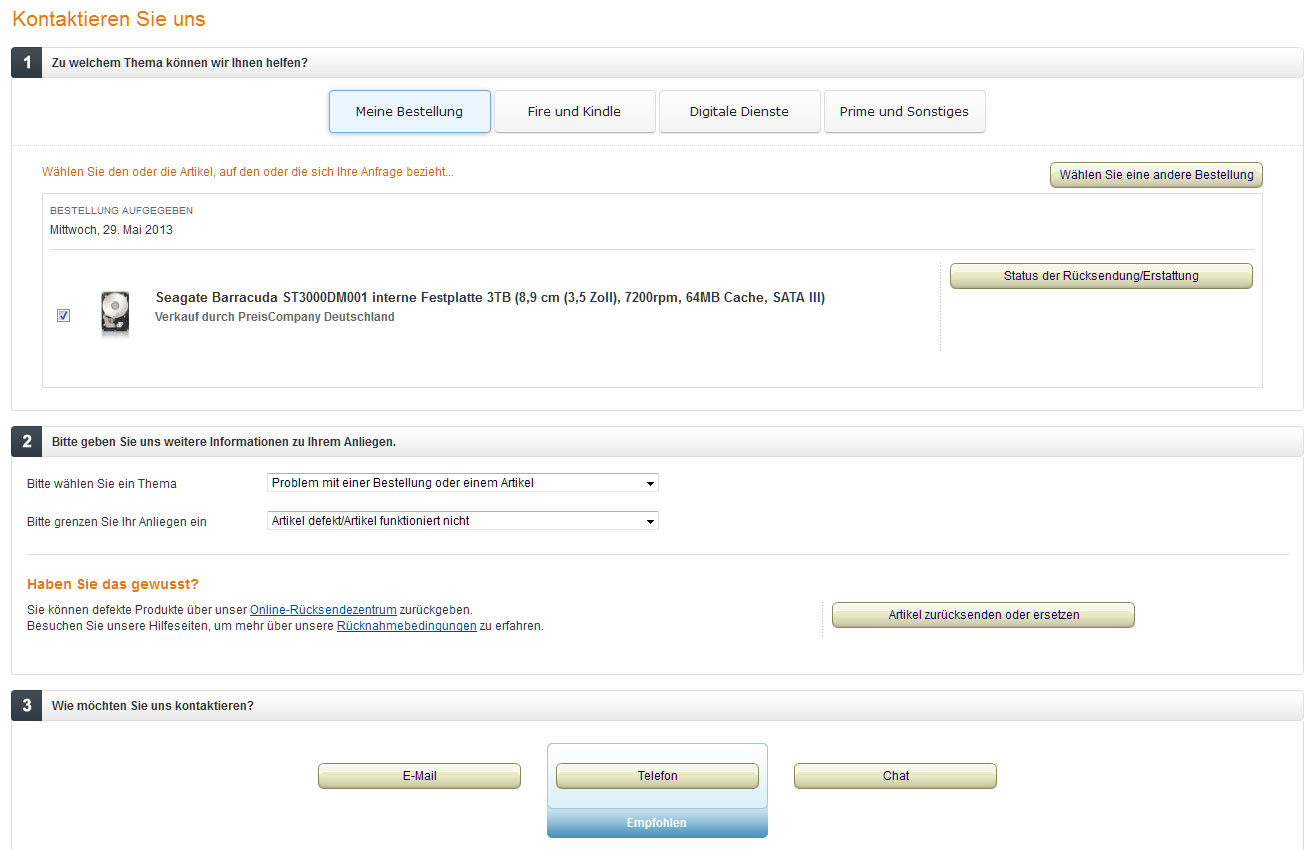Click the Seagate Barracuda ST3000DM001 product title
Viewport: 1309px width, 850px height.
tap(490, 298)
